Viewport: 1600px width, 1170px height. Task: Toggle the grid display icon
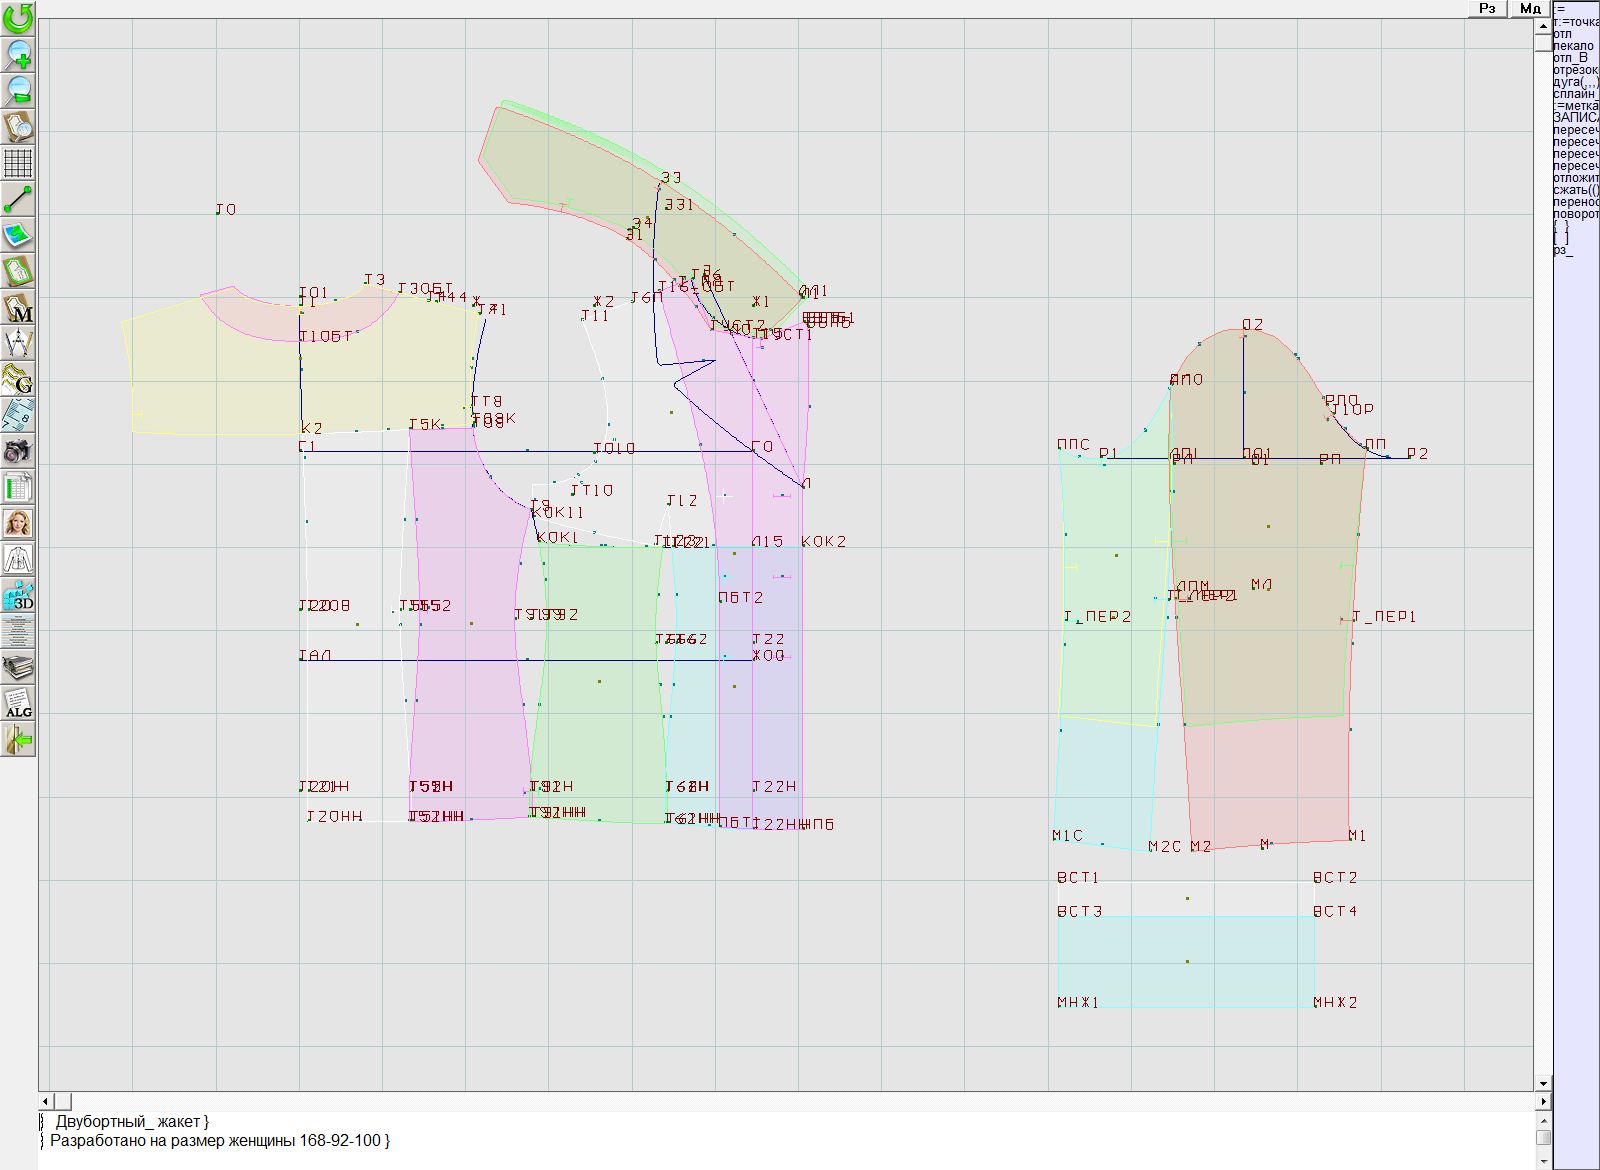(x=18, y=162)
